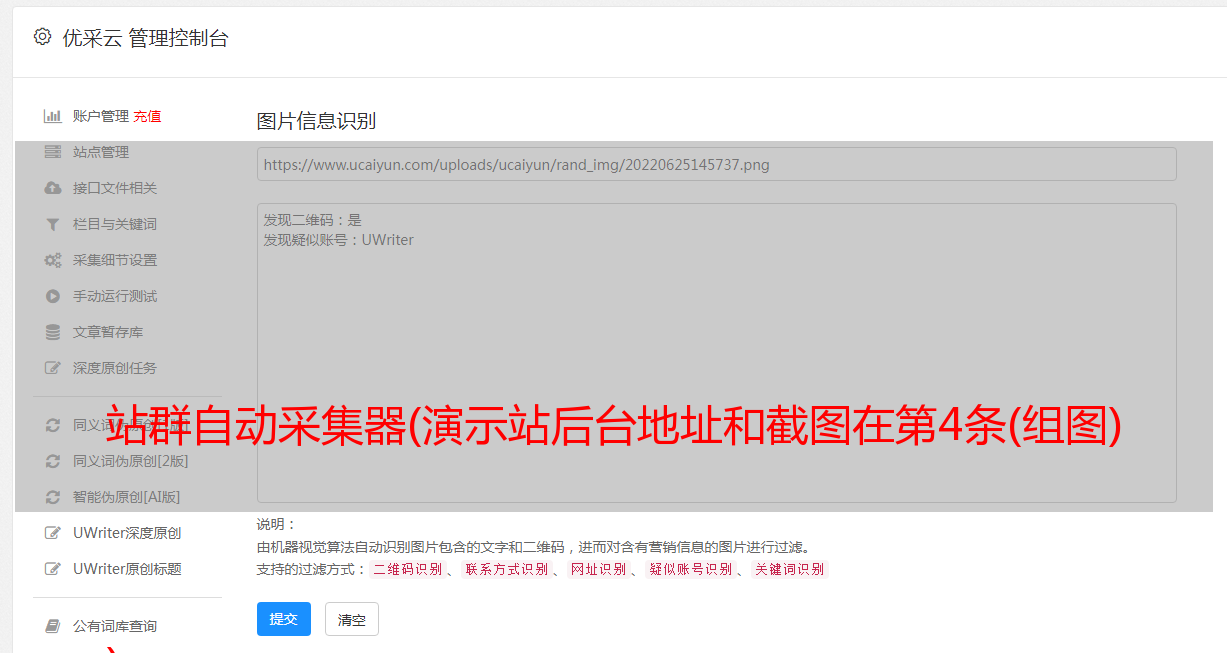Open the 充值 recharge link
This screenshot has height=653, width=1227.
tap(147, 116)
